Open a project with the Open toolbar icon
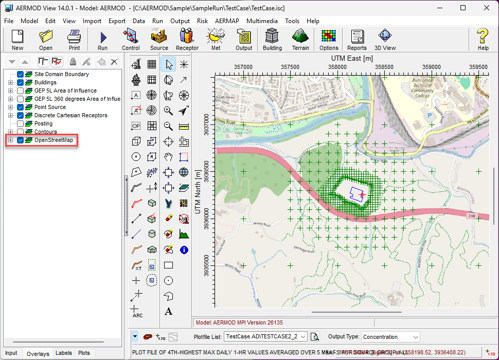499x360 pixels. [46, 39]
